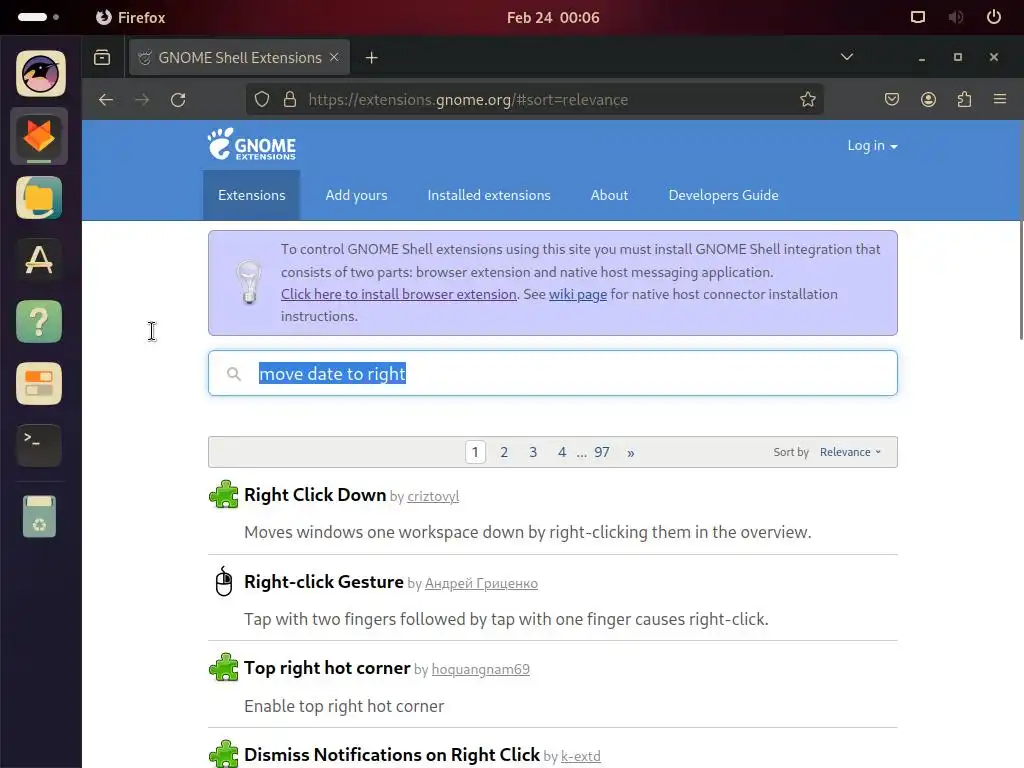Open author k-extd profile link

581,756
